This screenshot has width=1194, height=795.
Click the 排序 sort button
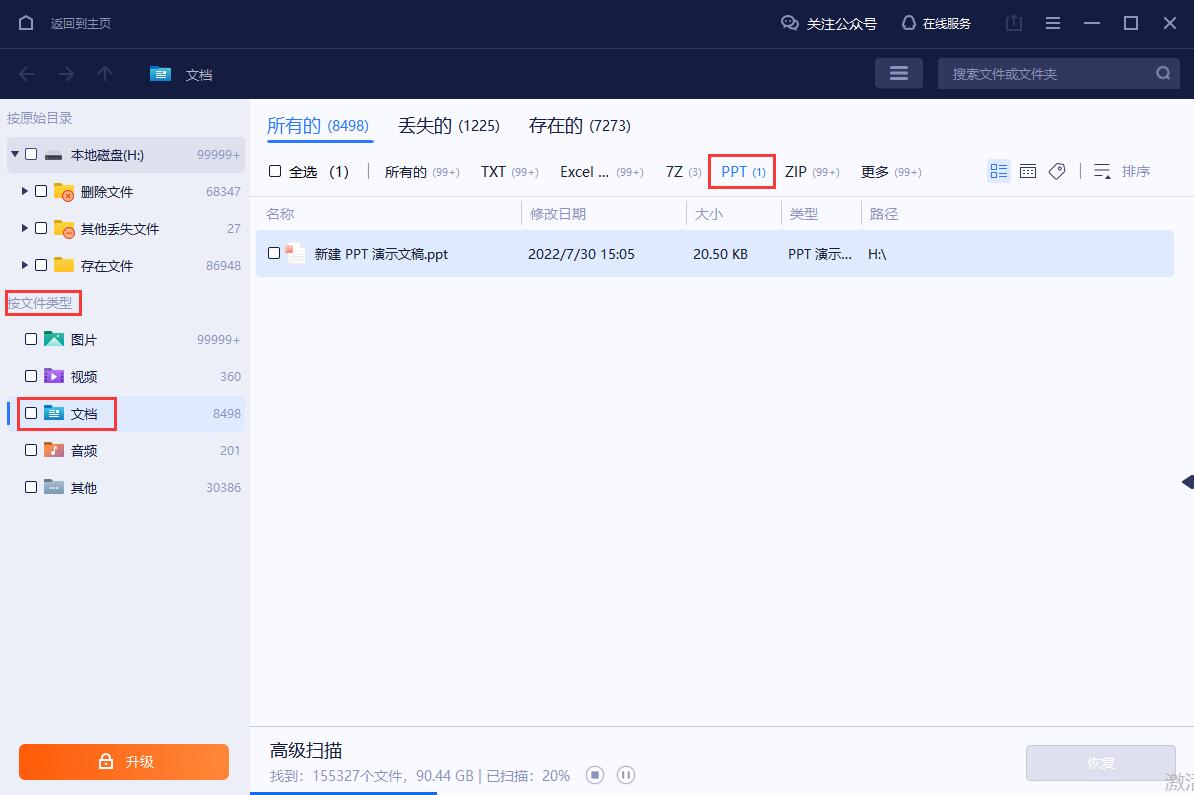[1122, 171]
